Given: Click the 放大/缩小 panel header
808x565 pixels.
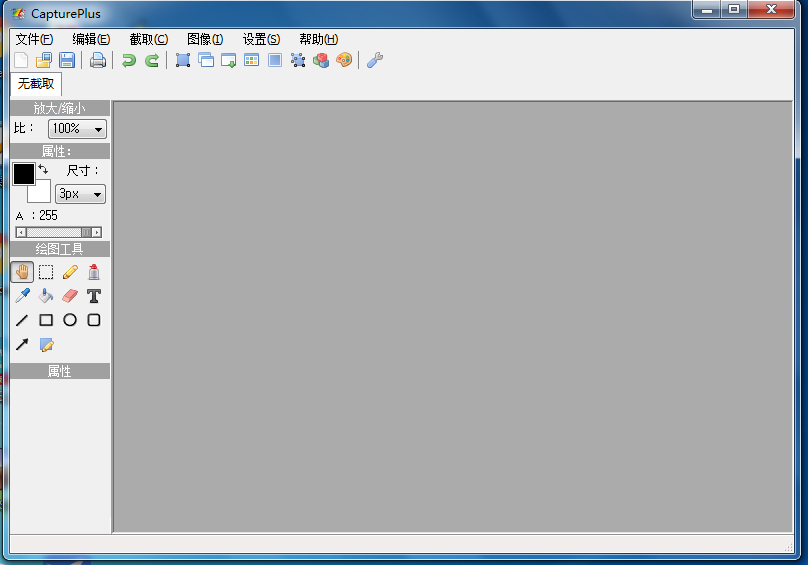Looking at the screenshot, I should click(x=60, y=108).
